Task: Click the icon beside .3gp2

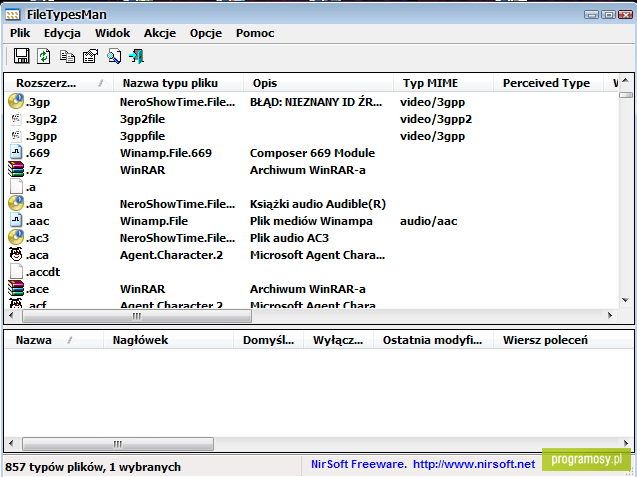Action: 16,119
